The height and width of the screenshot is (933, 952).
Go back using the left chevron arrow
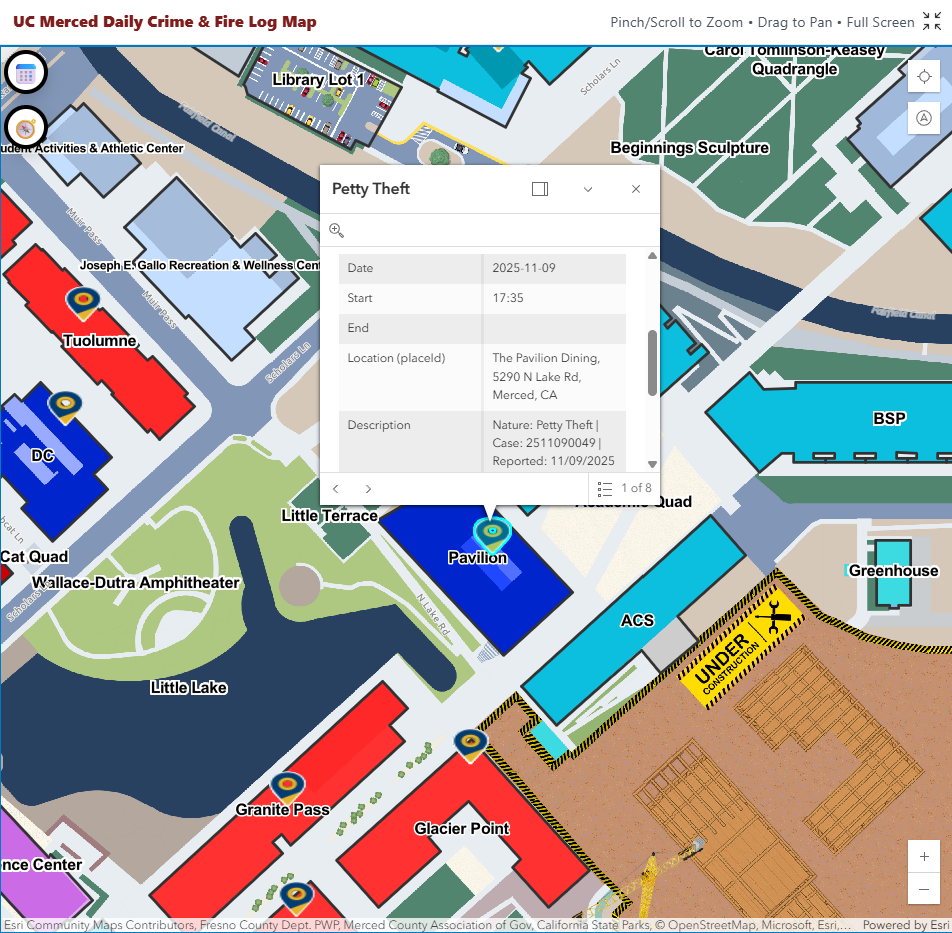335,489
